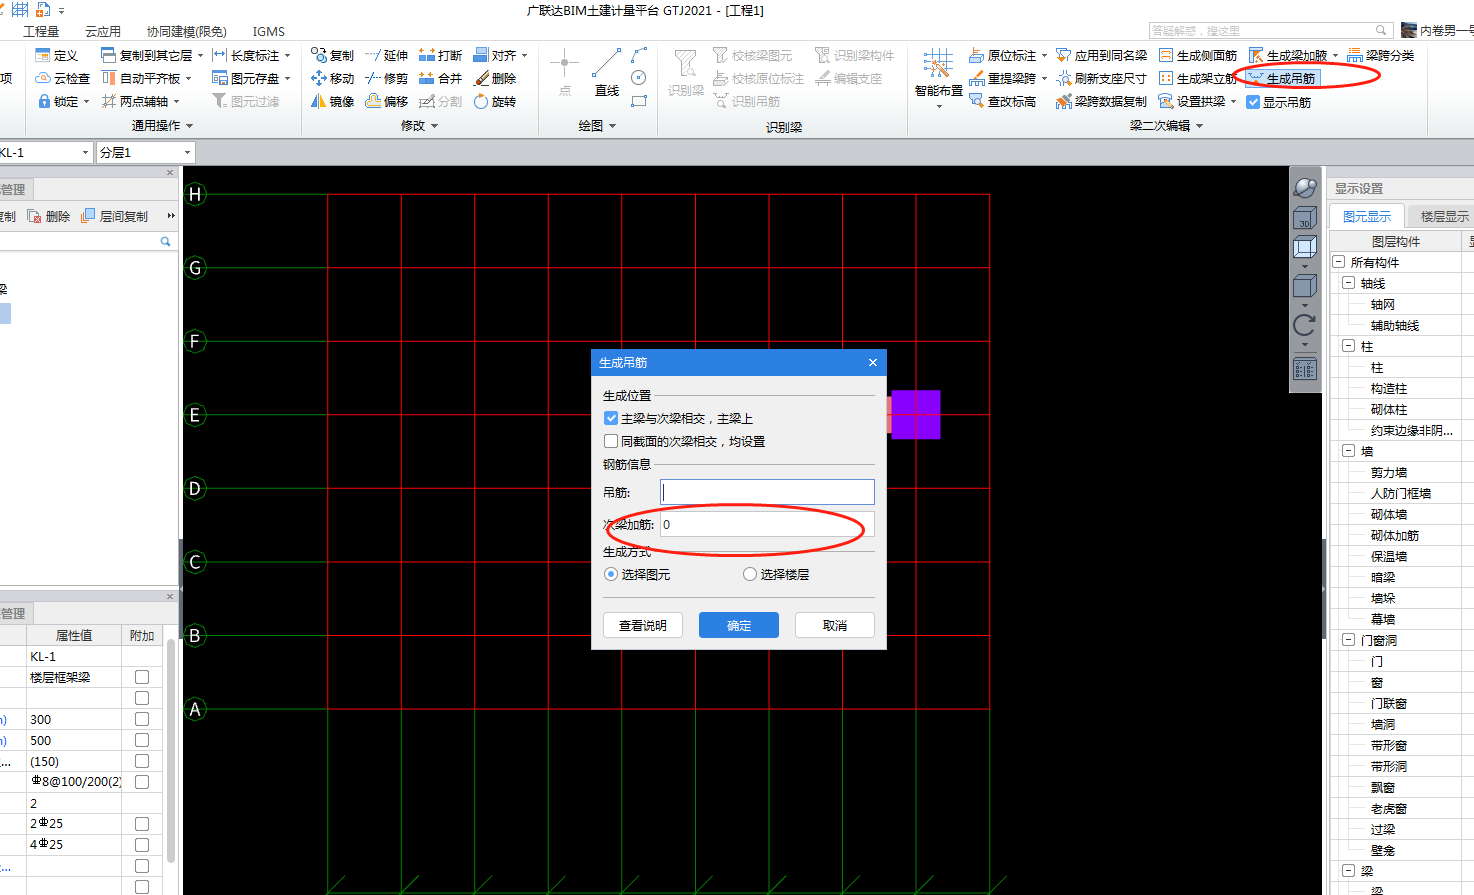Image resolution: width=1474 pixels, height=895 pixels.
Task: Click the 延伸 (Extend) tool
Action: 386,55
